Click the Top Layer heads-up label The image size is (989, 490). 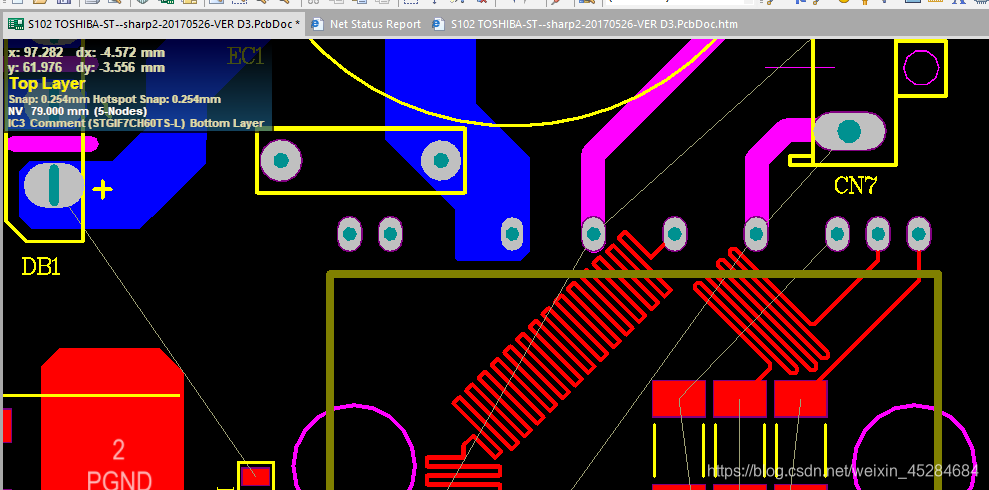click(x=47, y=84)
